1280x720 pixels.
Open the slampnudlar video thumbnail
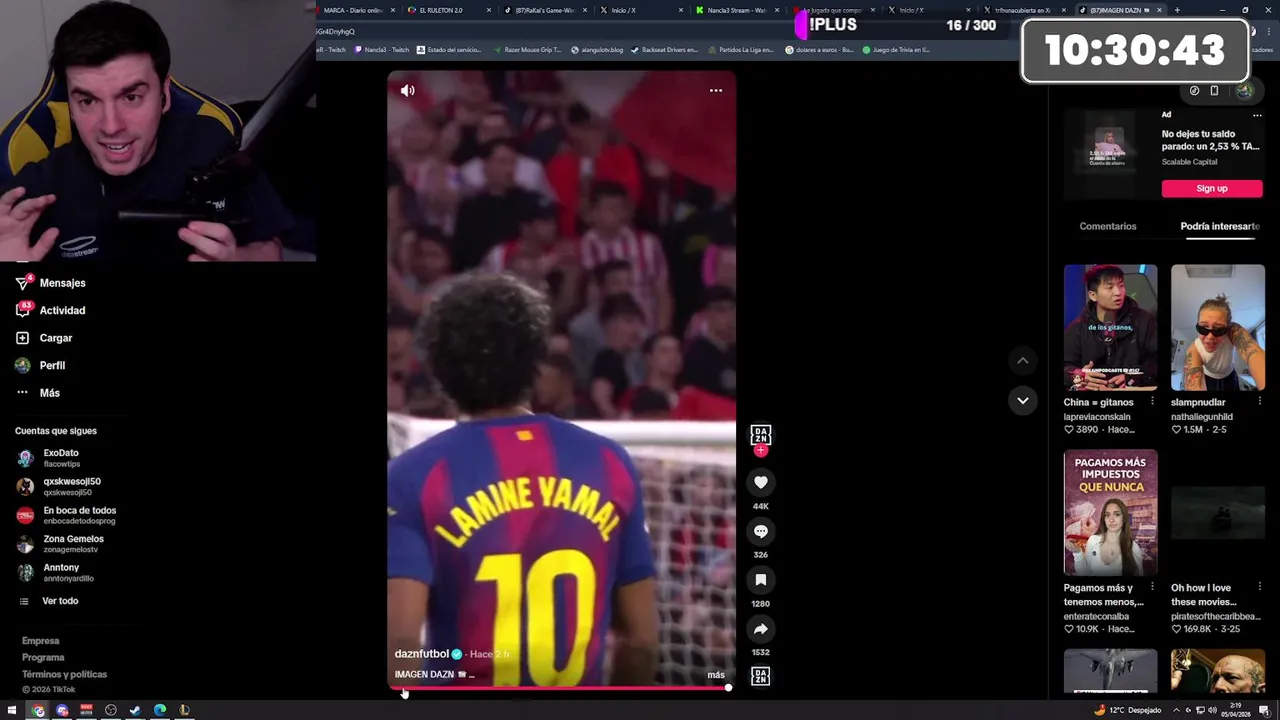click(1218, 327)
